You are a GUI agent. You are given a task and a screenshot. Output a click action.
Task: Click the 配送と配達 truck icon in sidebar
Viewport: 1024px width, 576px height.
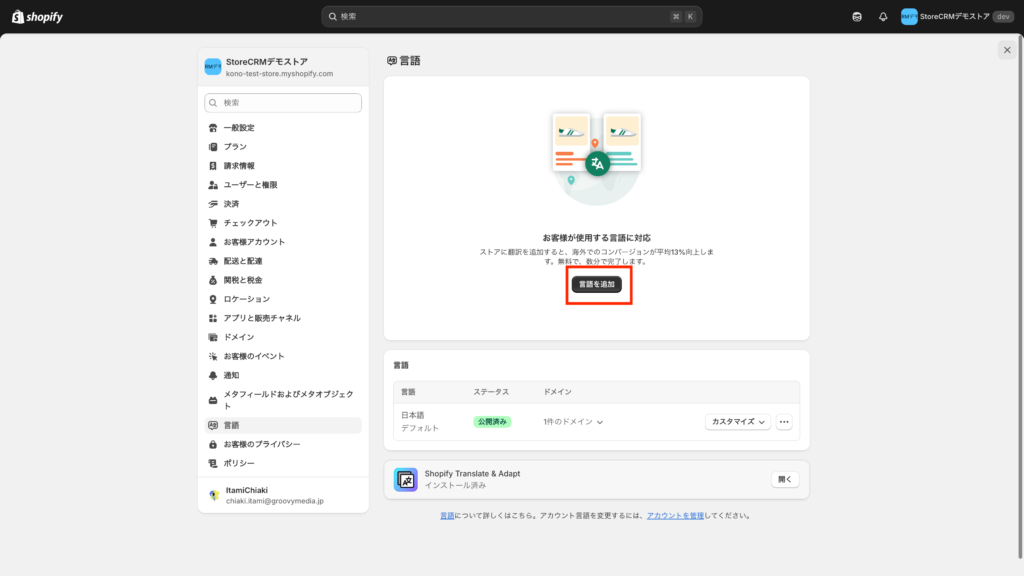(x=213, y=261)
